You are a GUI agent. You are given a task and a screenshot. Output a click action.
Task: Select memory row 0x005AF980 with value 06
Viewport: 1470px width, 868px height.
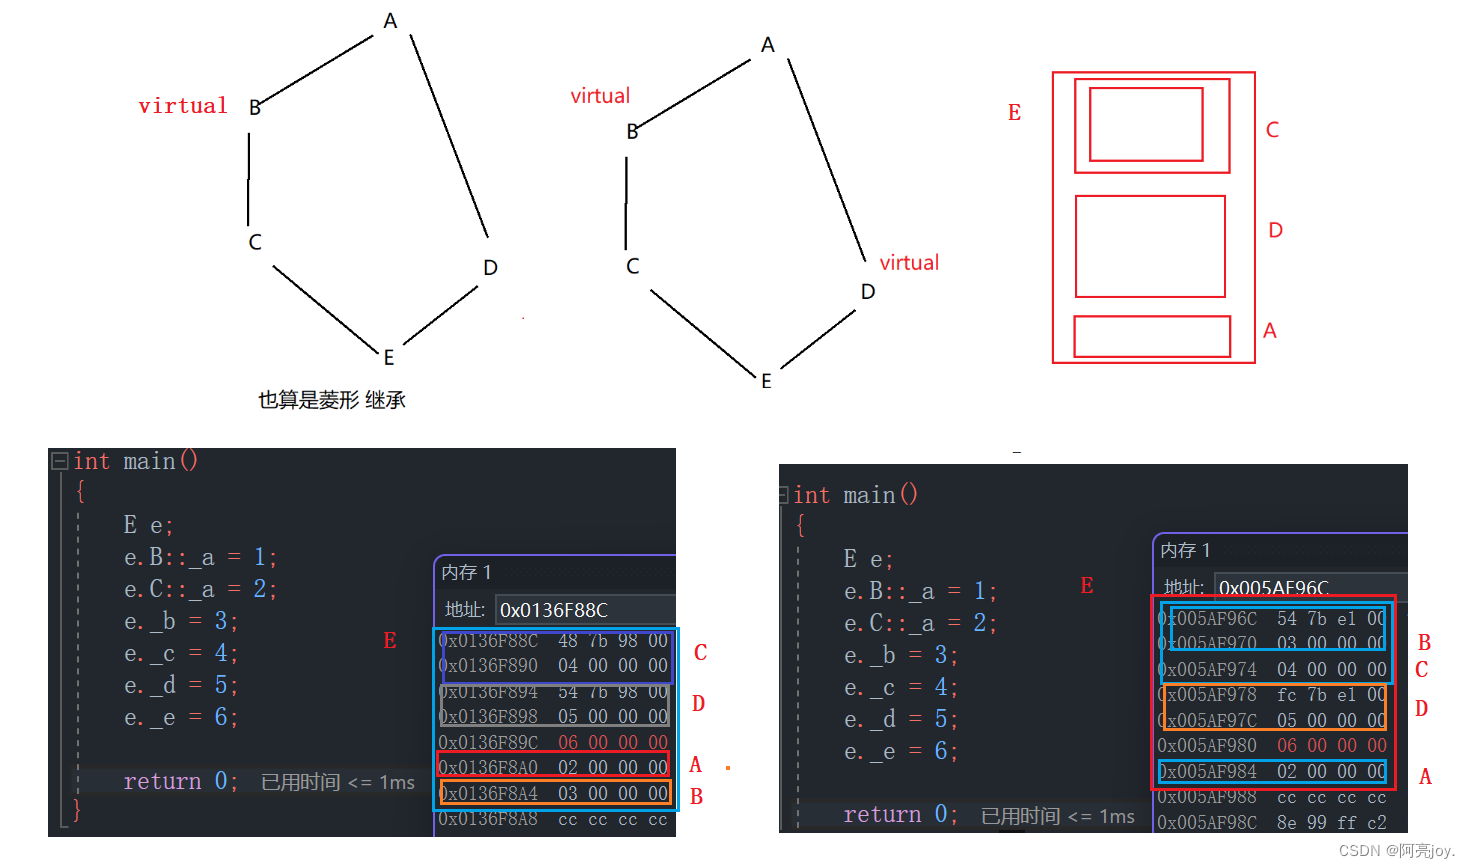tap(1273, 746)
